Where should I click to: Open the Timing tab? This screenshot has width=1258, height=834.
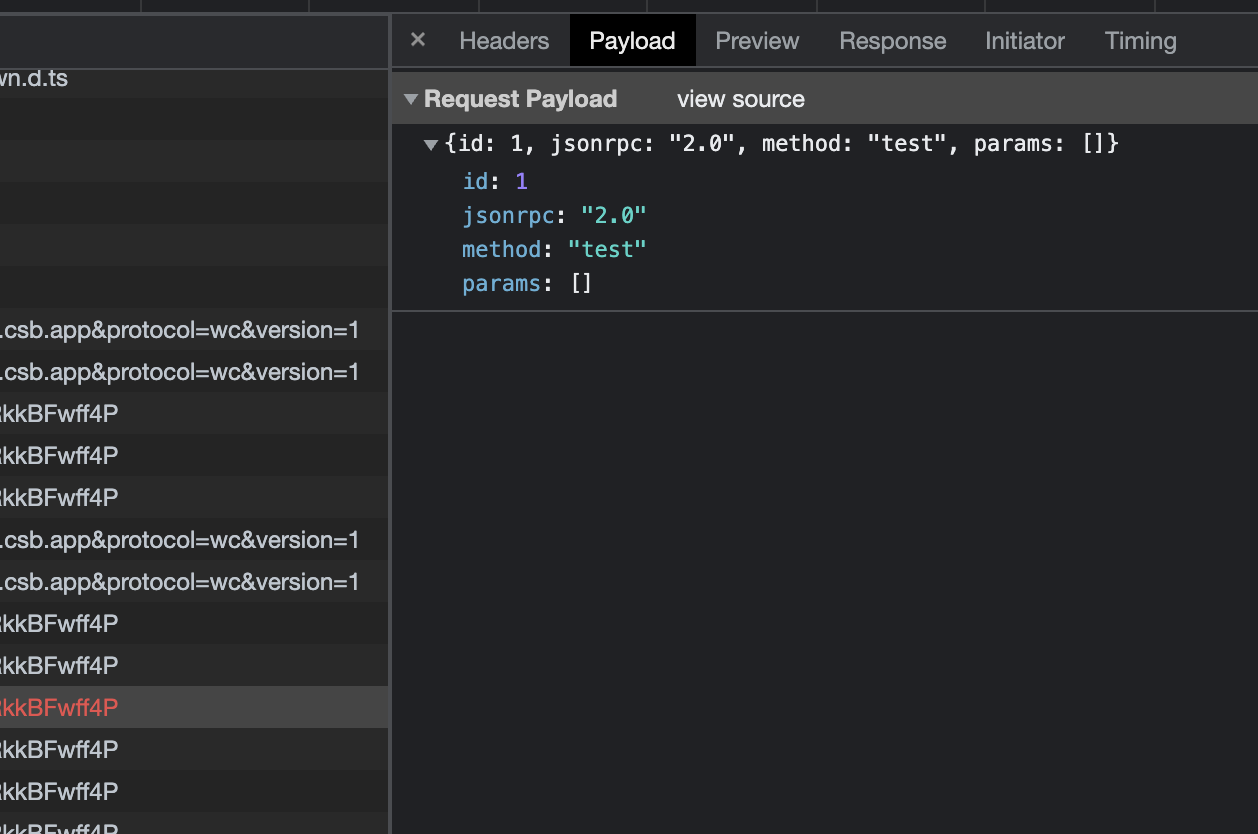(x=1140, y=41)
